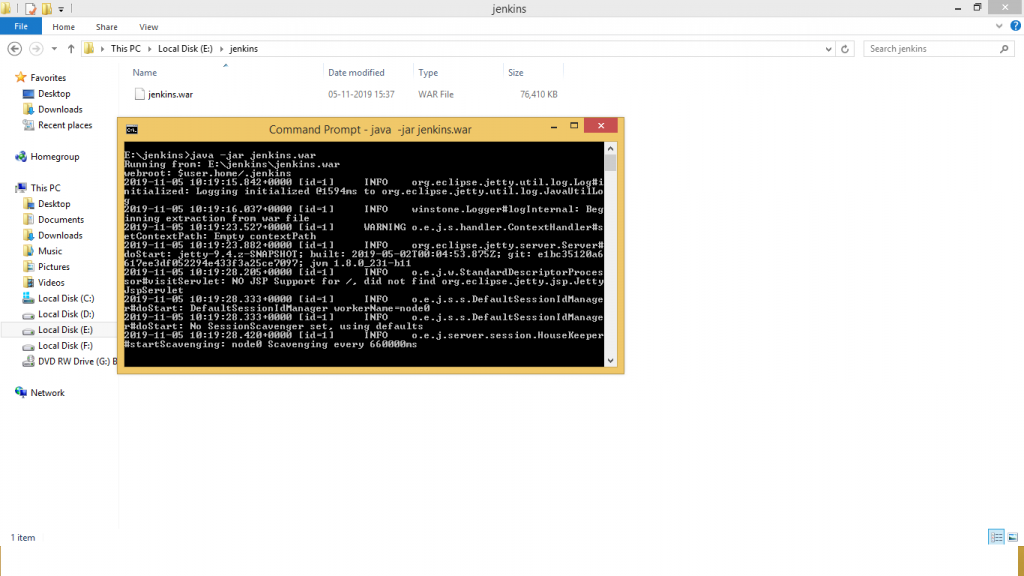Switch to the View ribbon tab
This screenshot has width=1024, height=576.
(148, 27)
